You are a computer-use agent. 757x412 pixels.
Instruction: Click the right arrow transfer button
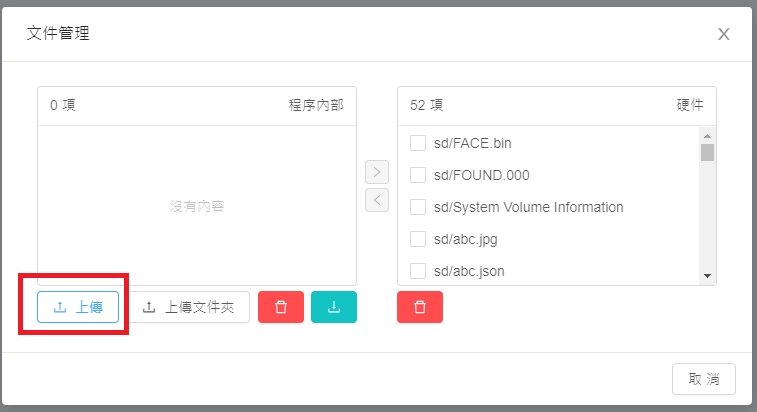[377, 171]
